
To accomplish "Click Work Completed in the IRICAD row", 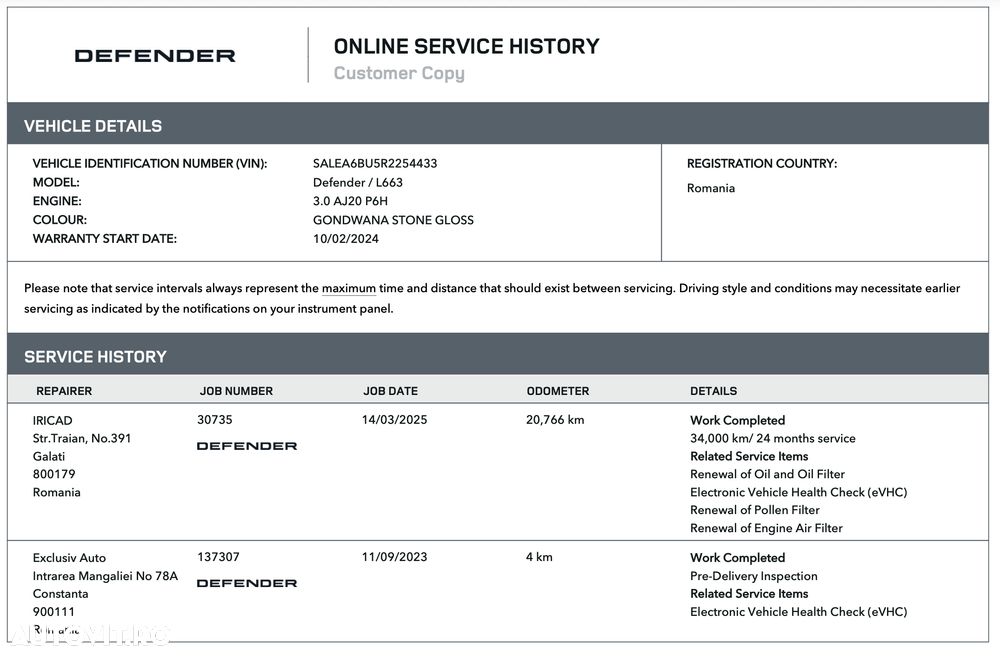I will pyautogui.click(x=737, y=421).
